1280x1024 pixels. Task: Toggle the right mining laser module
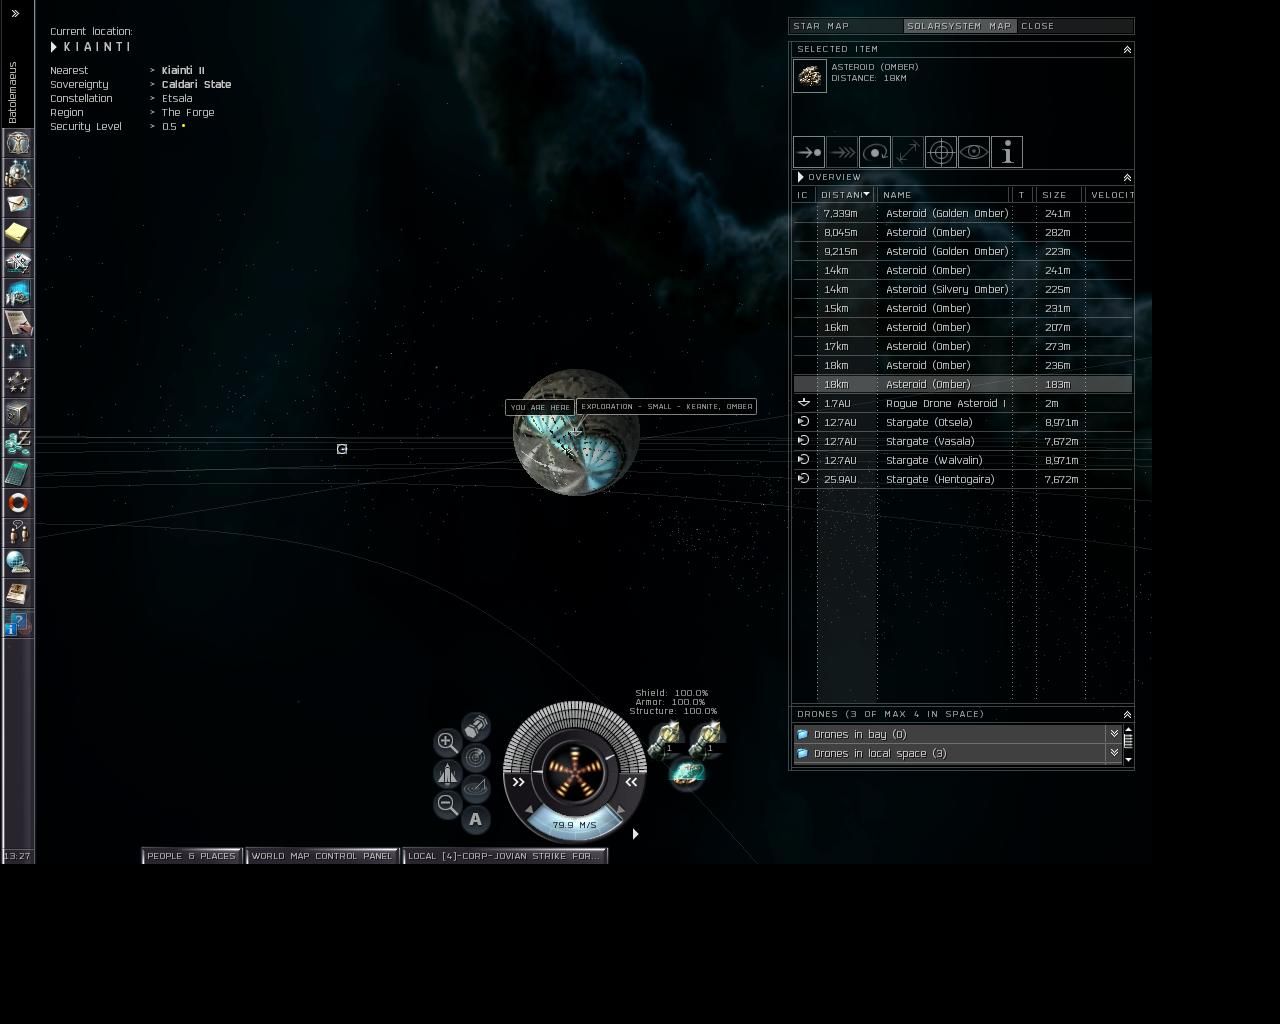(708, 740)
